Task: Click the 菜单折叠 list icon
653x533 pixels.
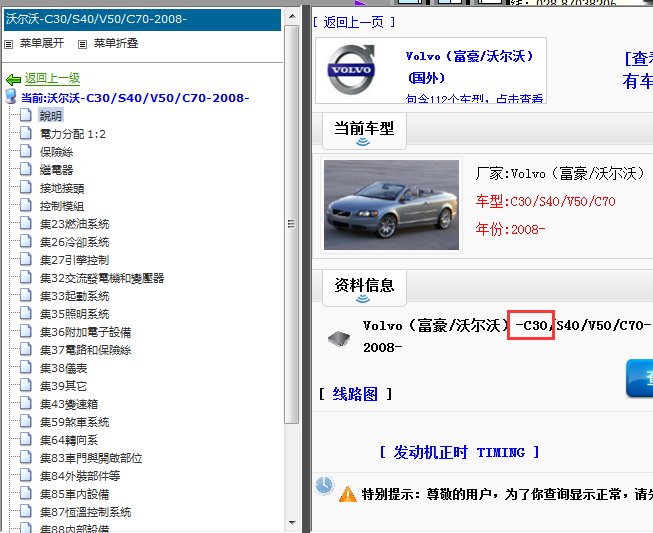Action: 82,44
